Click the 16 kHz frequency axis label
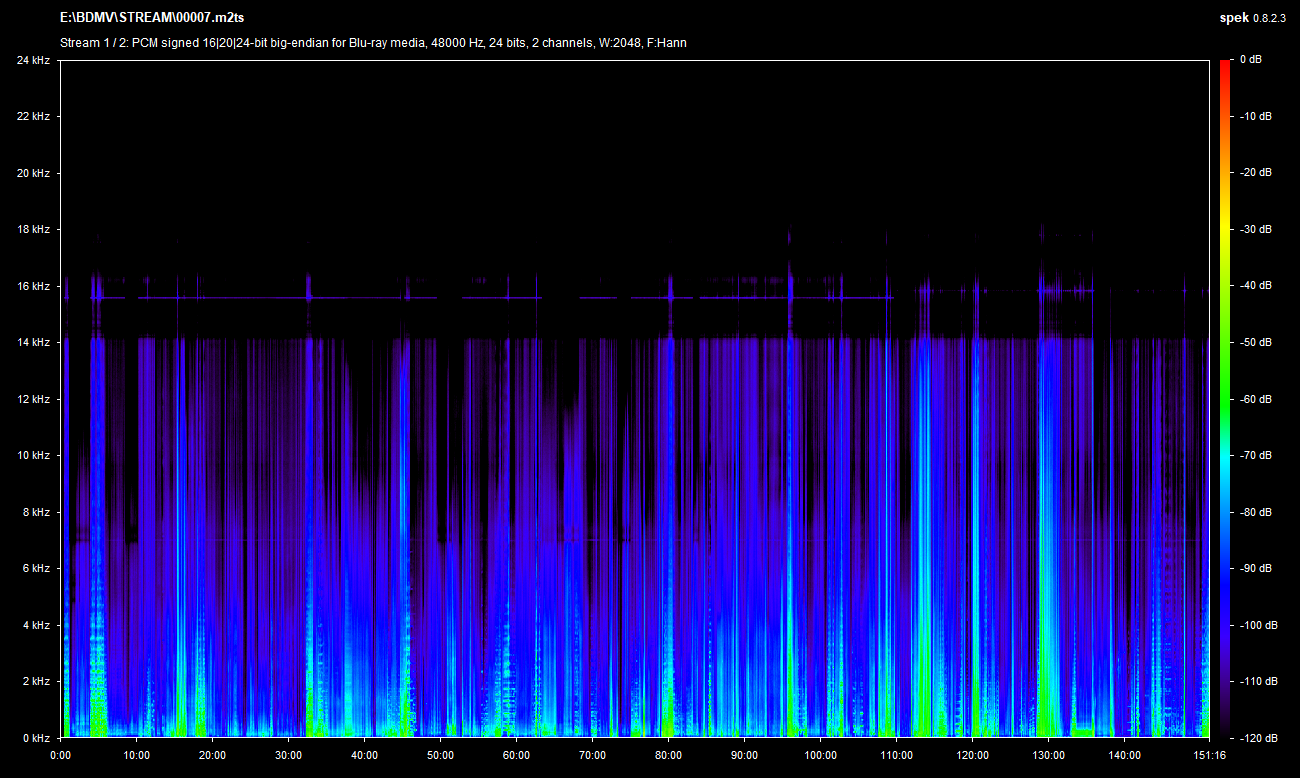The height and width of the screenshot is (778, 1300). (x=33, y=286)
